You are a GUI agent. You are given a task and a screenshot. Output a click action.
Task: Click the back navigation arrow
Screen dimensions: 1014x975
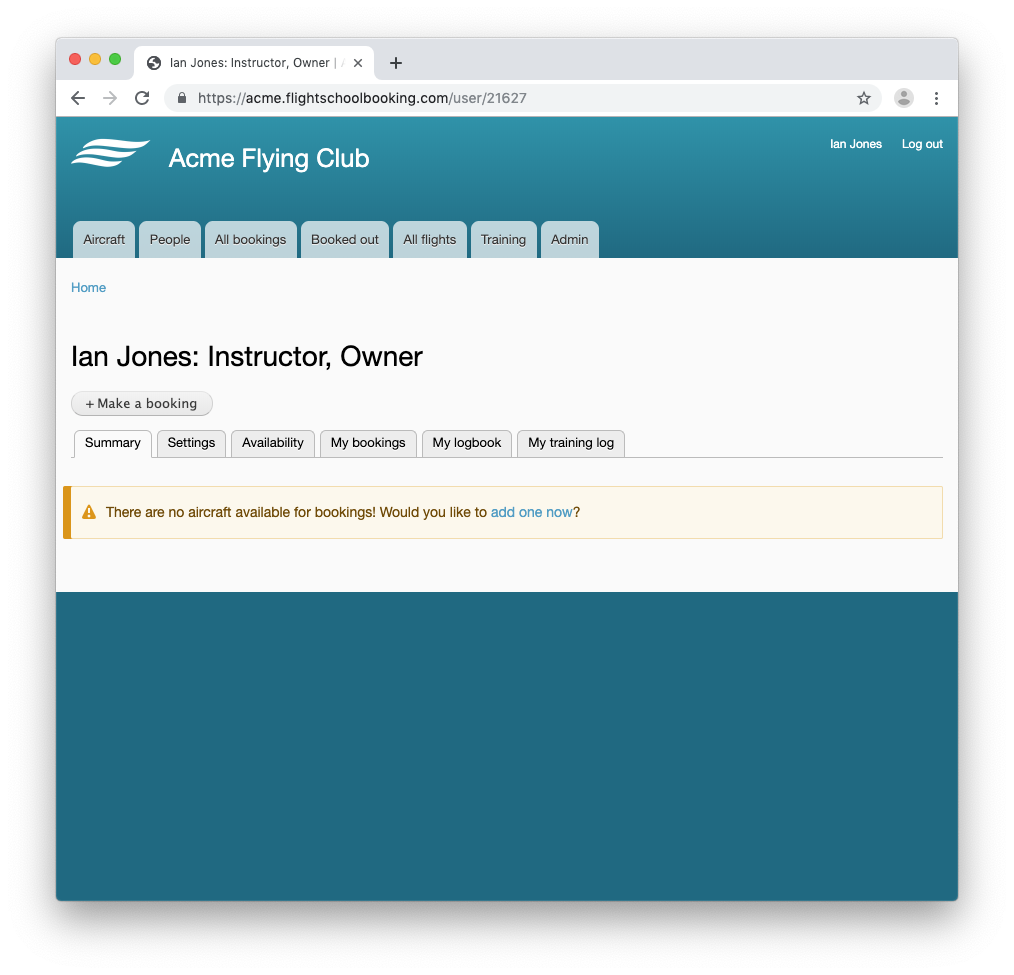pos(78,98)
